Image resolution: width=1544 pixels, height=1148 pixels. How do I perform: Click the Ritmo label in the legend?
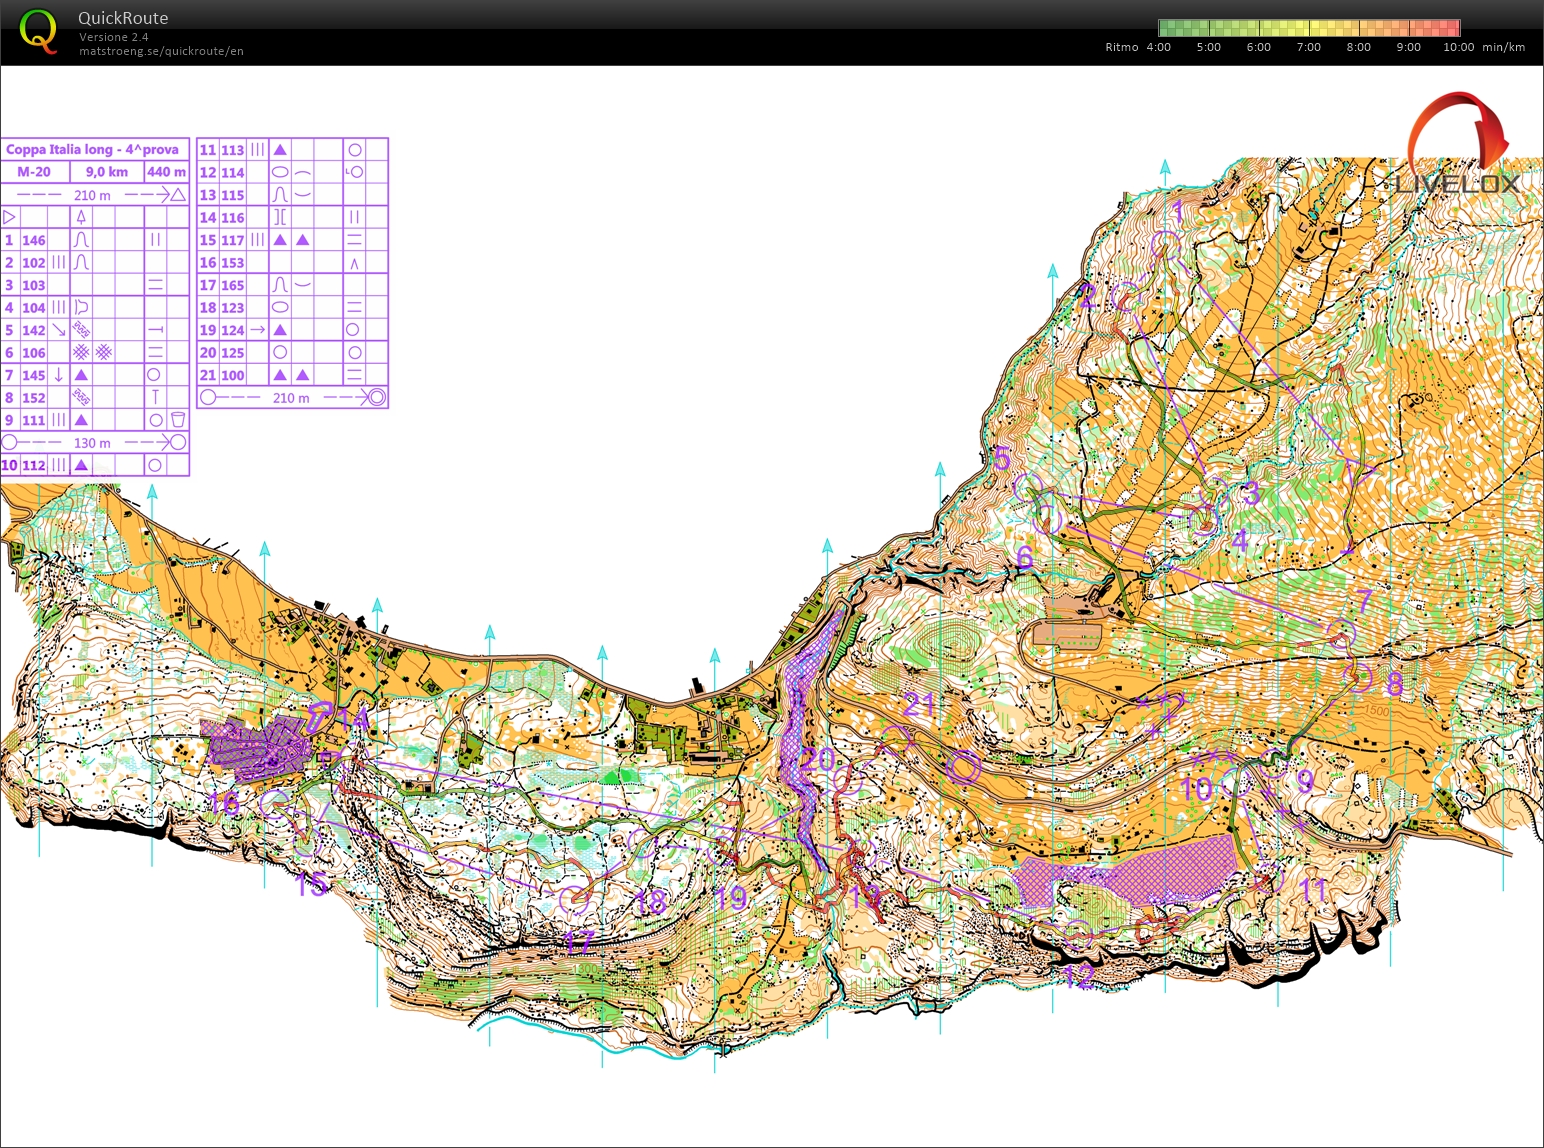[x=1122, y=47]
